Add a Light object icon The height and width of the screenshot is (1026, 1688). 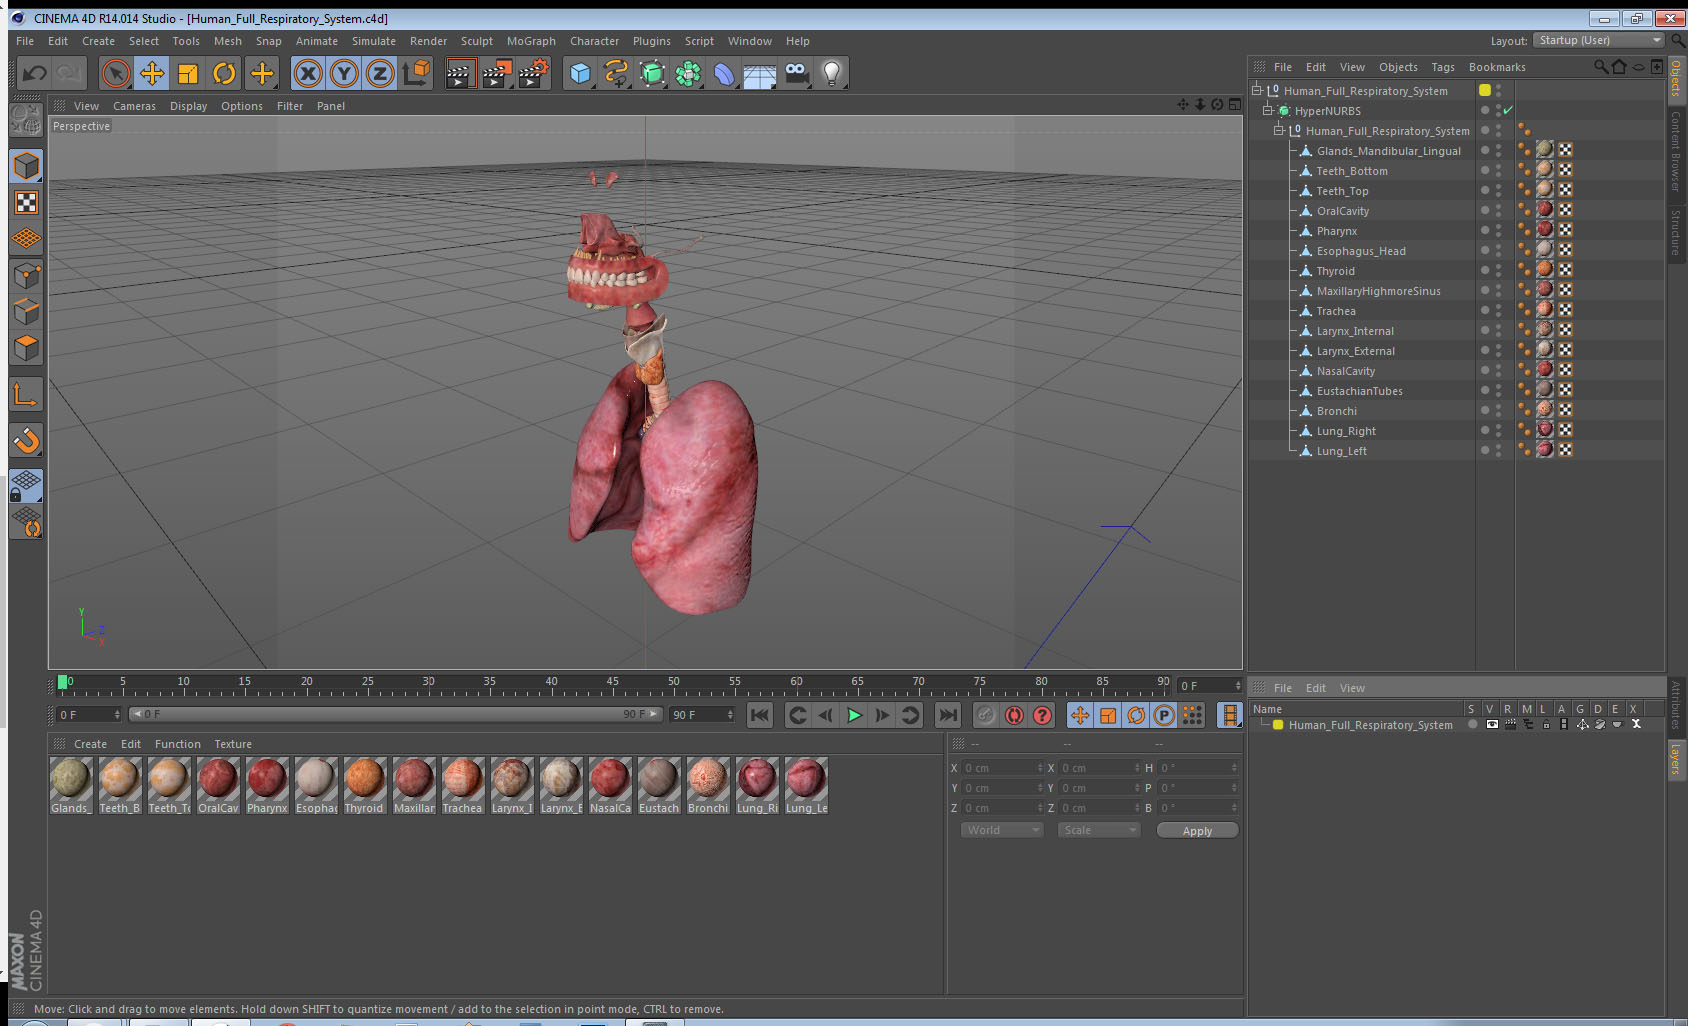pyautogui.click(x=832, y=73)
